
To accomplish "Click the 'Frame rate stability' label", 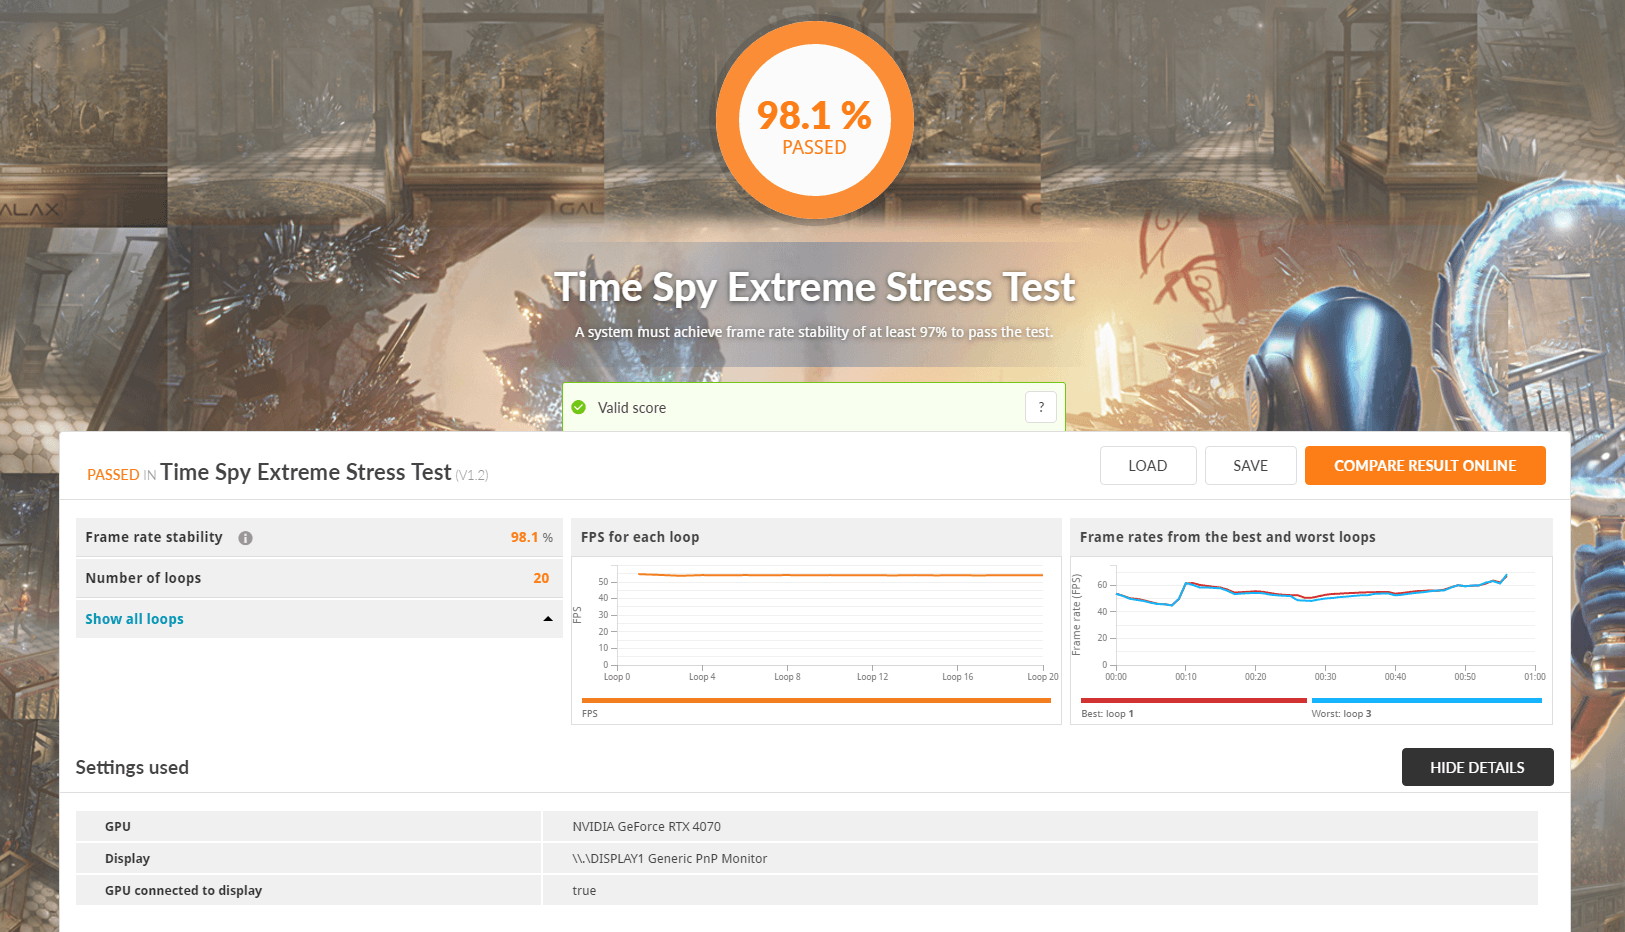I will (154, 538).
